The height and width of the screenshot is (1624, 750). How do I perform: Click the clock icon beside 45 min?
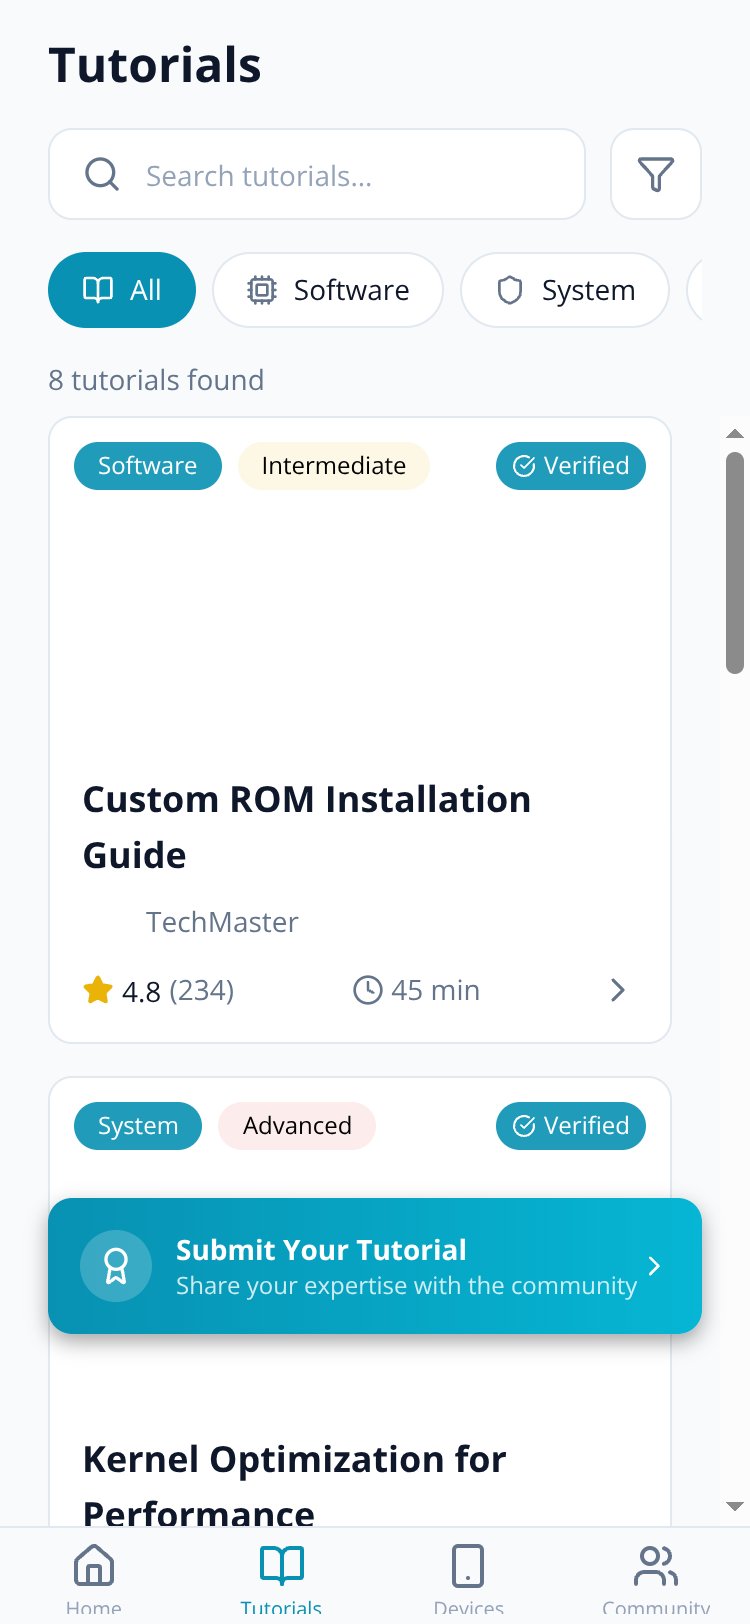point(368,990)
